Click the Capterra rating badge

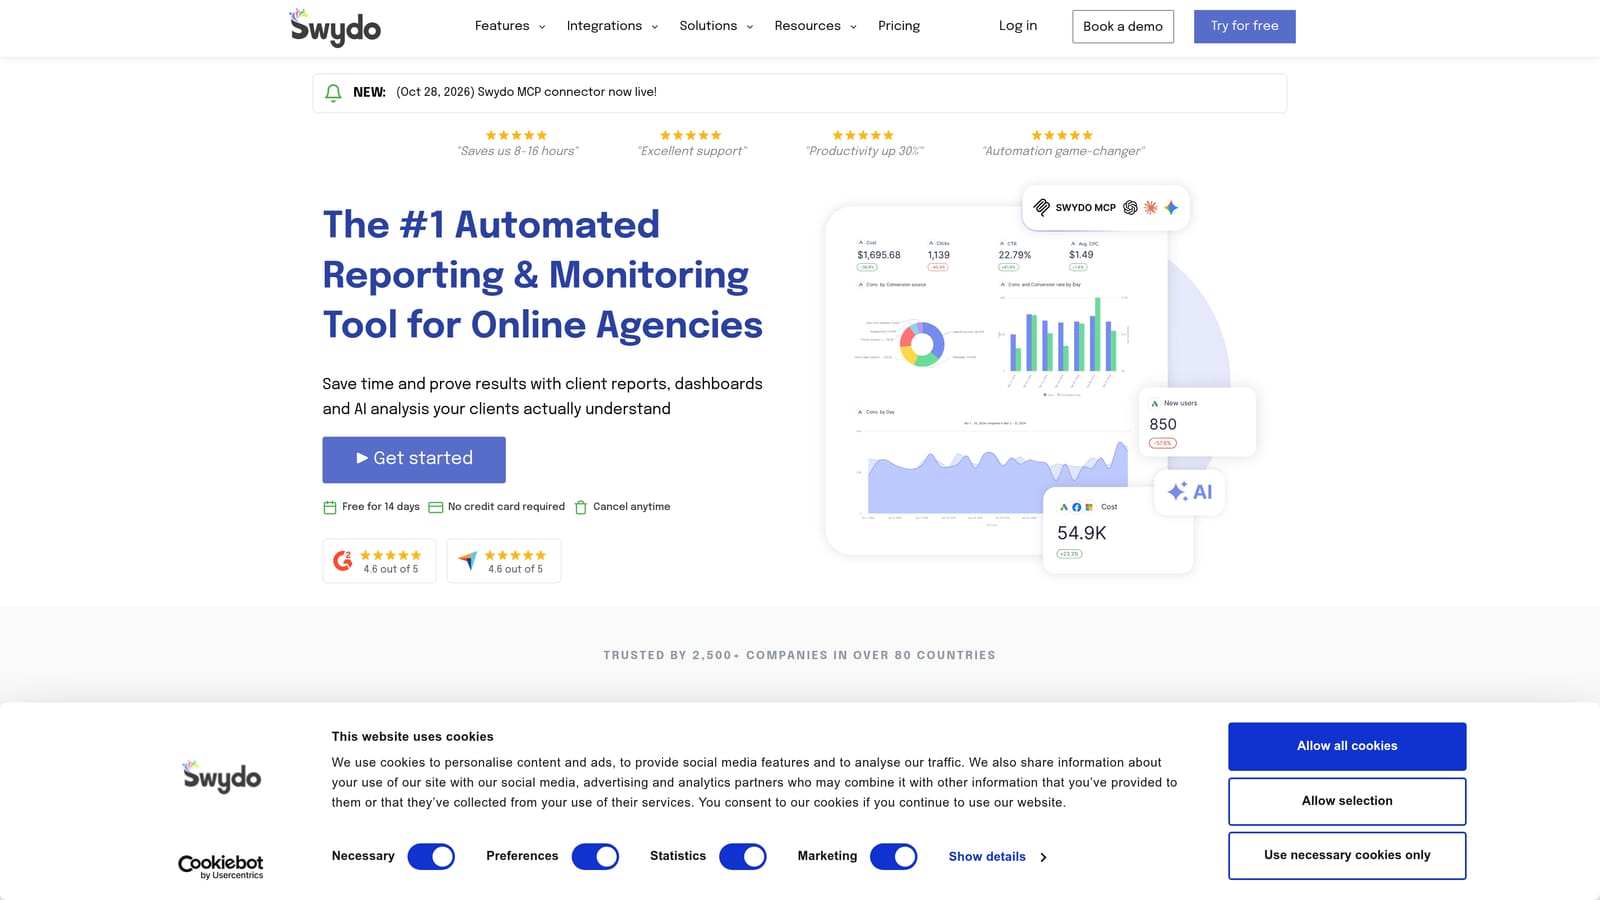504,561
